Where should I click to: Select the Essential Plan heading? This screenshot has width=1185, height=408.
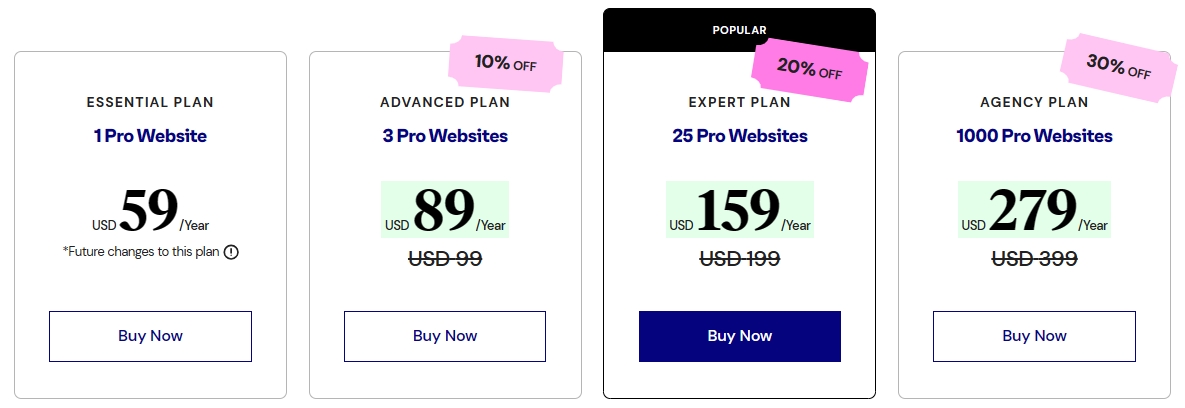[x=150, y=102]
